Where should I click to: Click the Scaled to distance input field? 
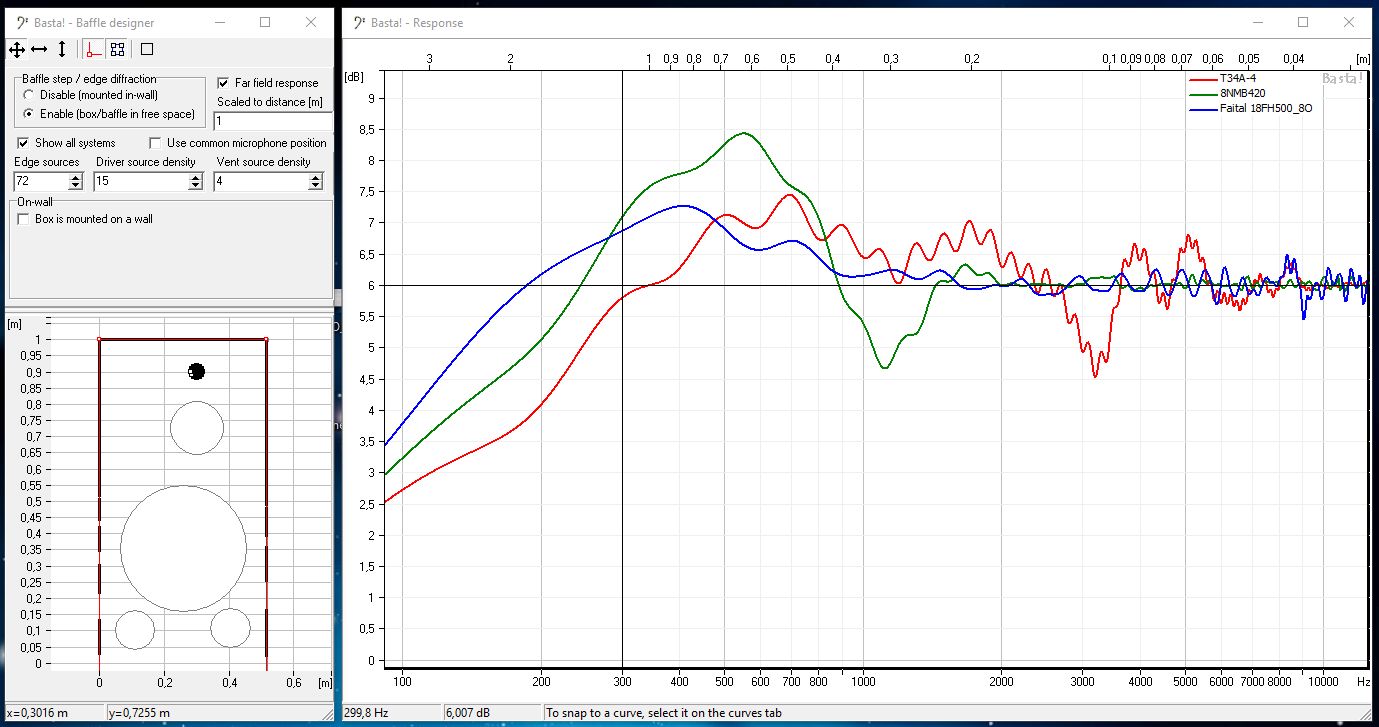pos(270,121)
